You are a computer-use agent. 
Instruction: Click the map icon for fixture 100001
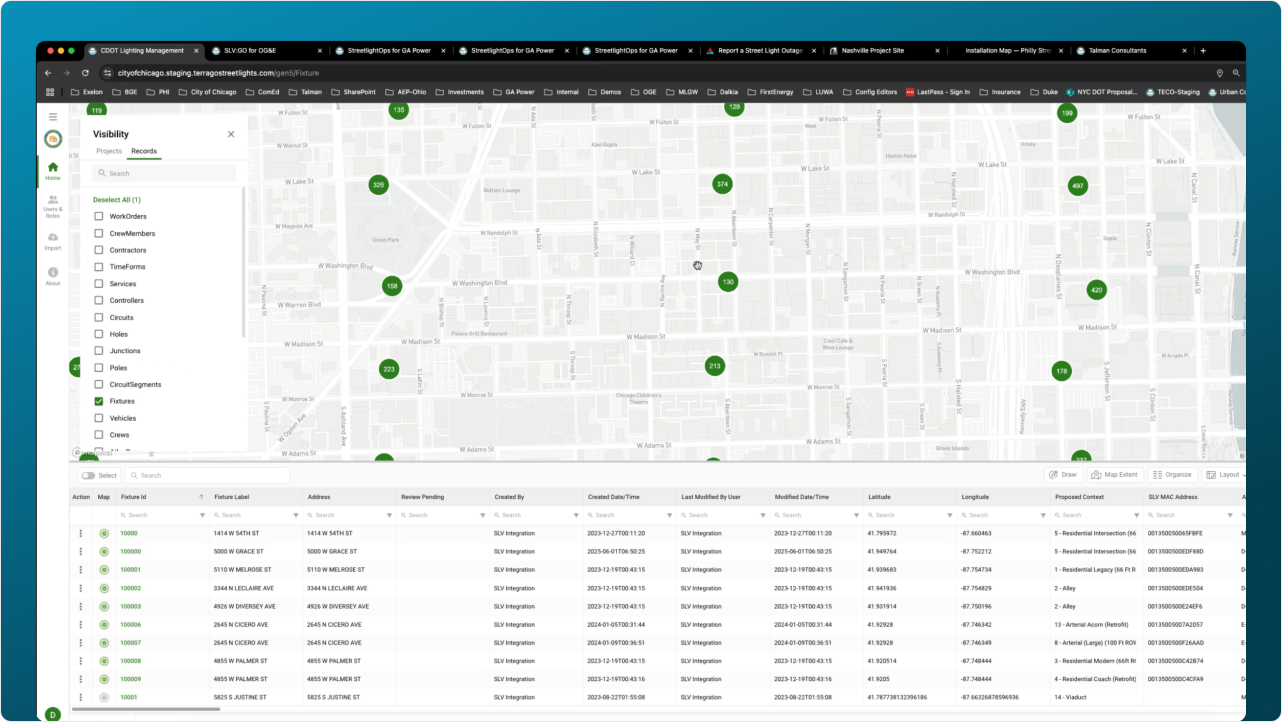pos(104,570)
